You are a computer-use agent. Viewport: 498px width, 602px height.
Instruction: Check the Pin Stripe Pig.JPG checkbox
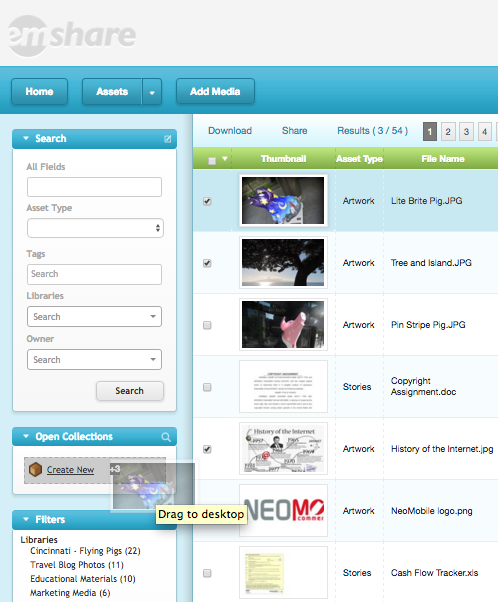pos(207,325)
